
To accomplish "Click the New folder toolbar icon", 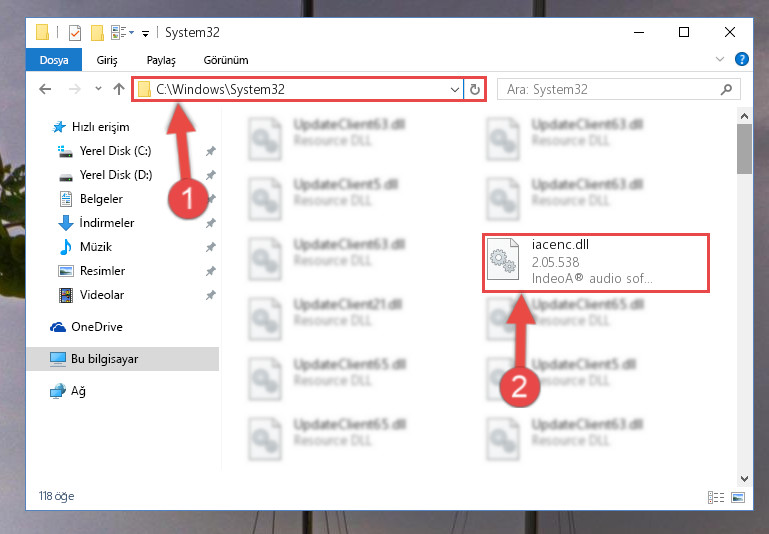I will pos(97,33).
